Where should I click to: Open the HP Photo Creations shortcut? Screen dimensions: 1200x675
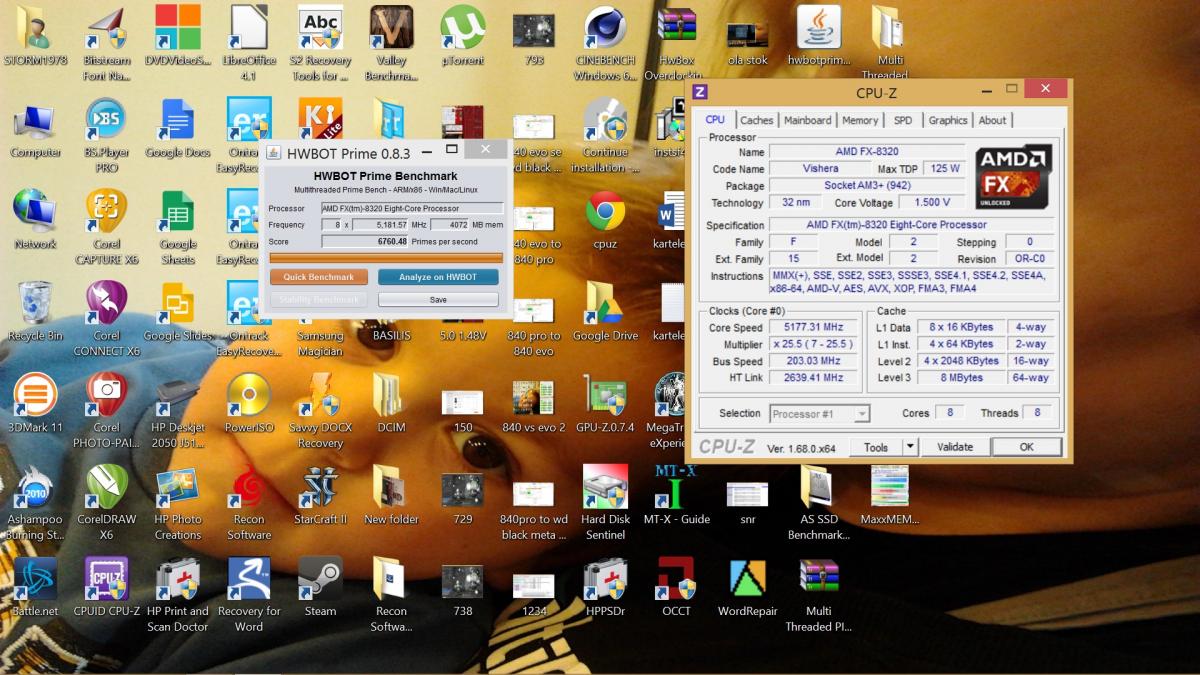pos(177,502)
